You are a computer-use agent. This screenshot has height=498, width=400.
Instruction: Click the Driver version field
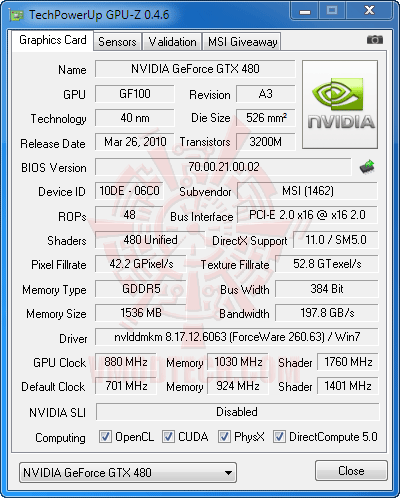237,337
